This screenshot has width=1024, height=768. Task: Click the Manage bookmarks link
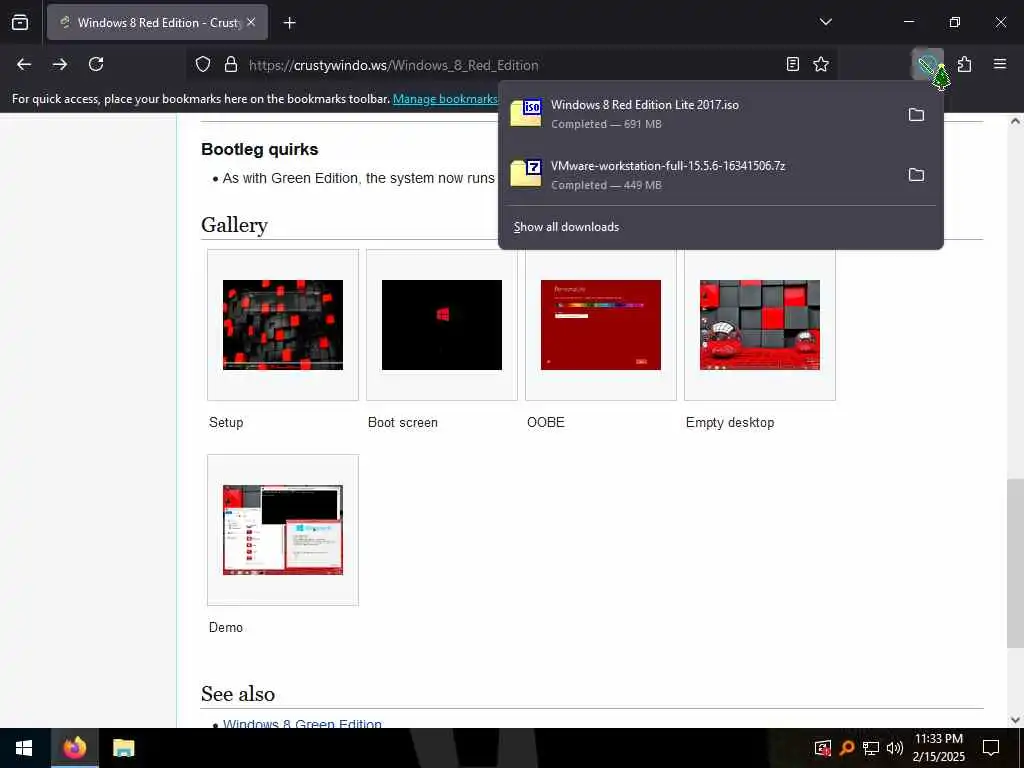(445, 99)
